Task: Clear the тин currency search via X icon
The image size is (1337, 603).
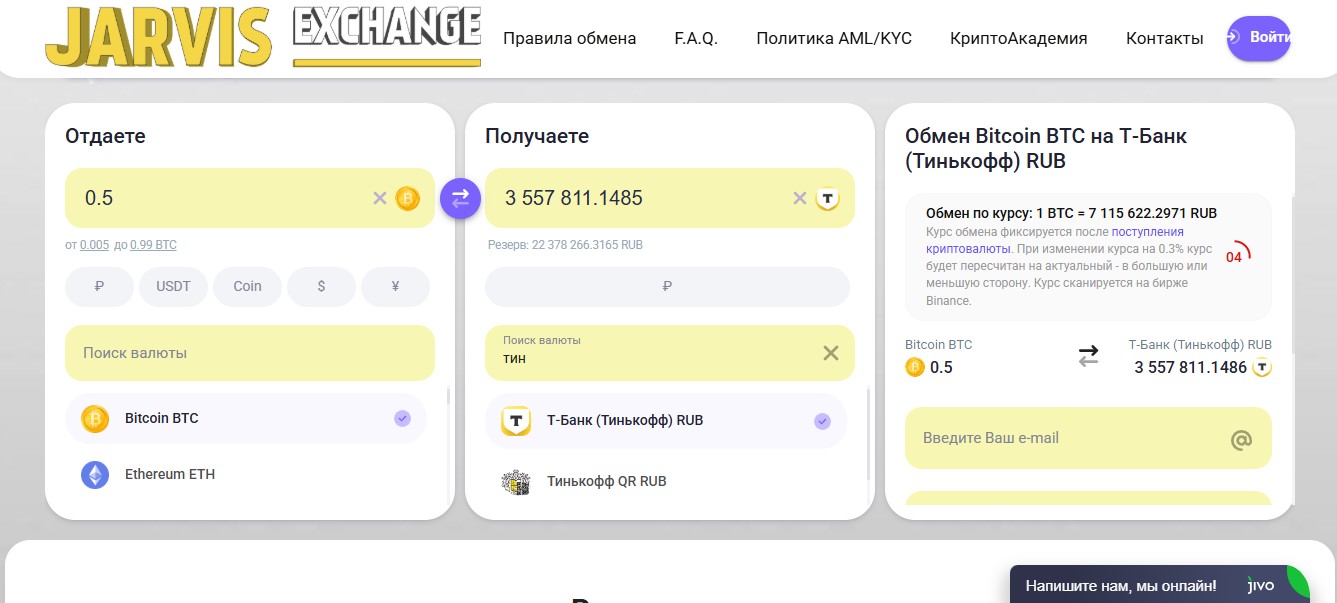Action: (x=830, y=352)
